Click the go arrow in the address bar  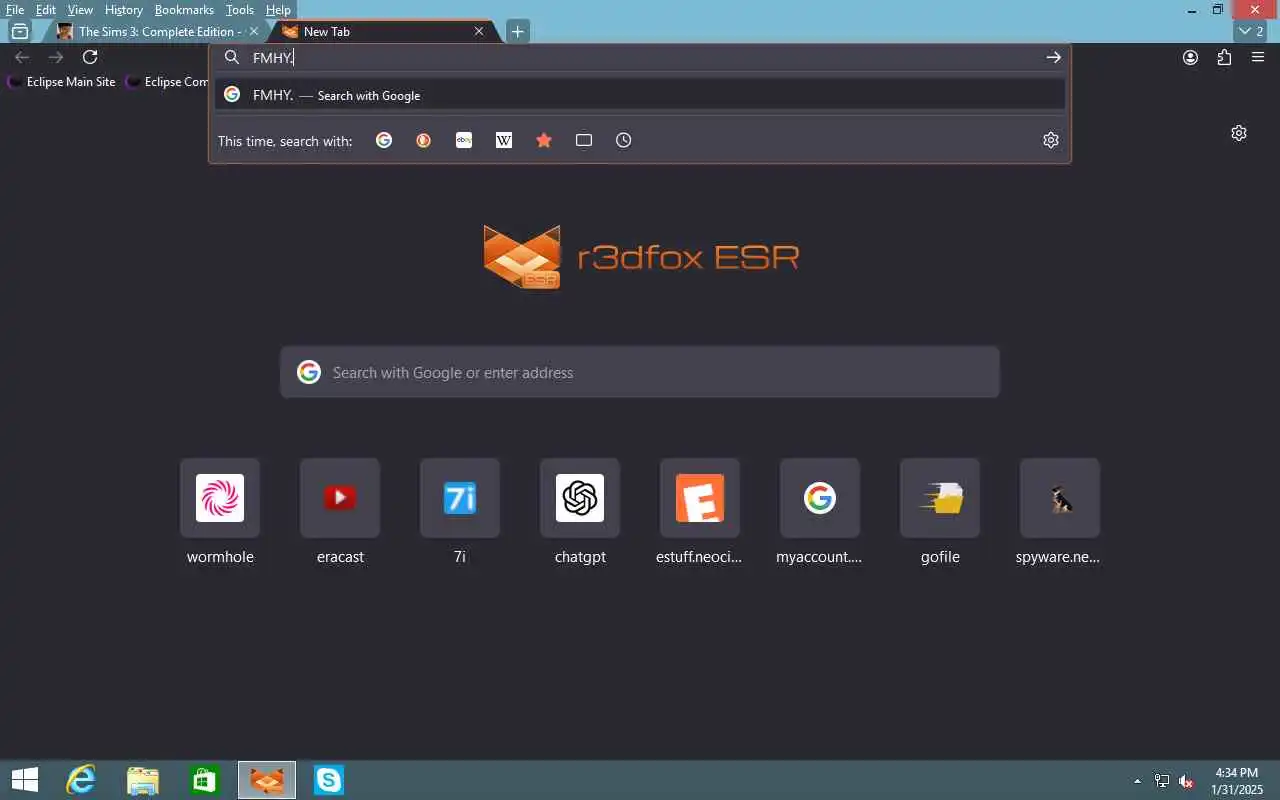click(1053, 57)
